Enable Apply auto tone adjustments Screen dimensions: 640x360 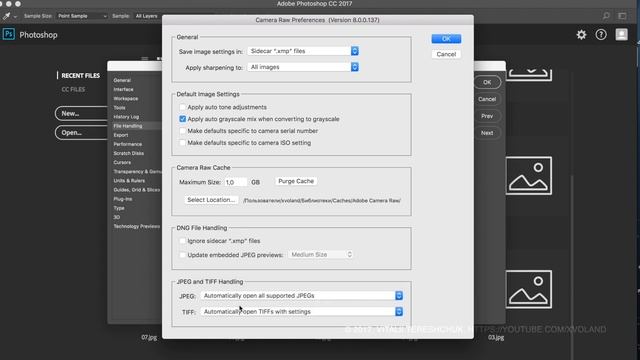coord(182,107)
